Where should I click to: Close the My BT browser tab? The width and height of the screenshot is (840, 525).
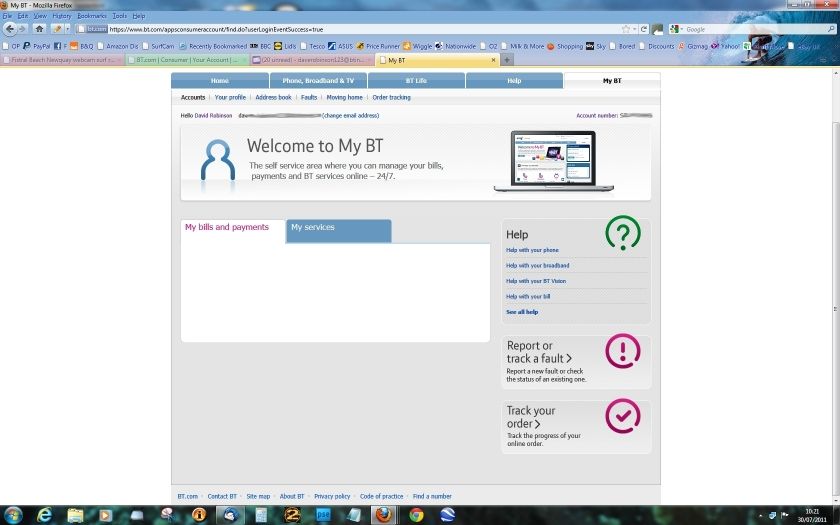pyautogui.click(x=493, y=60)
